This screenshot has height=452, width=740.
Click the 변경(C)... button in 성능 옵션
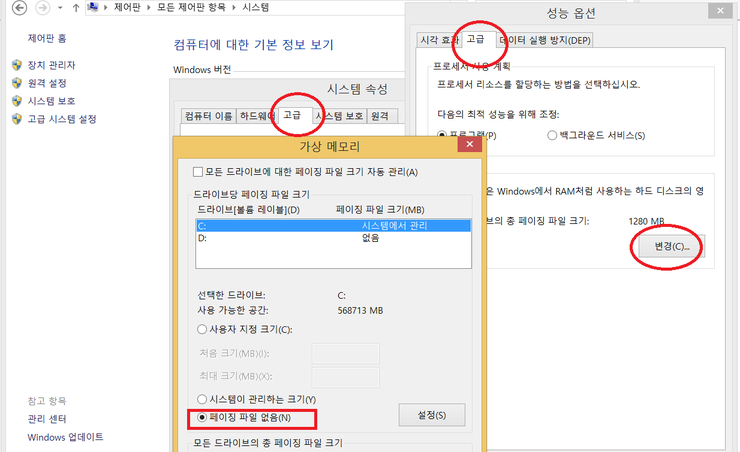[672, 246]
